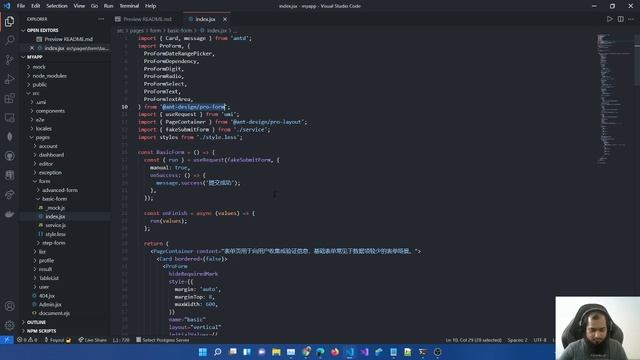Close index.jsx in Open Editors list
Image resolution: width=640 pixels, height=360 pixels.
point(32,48)
